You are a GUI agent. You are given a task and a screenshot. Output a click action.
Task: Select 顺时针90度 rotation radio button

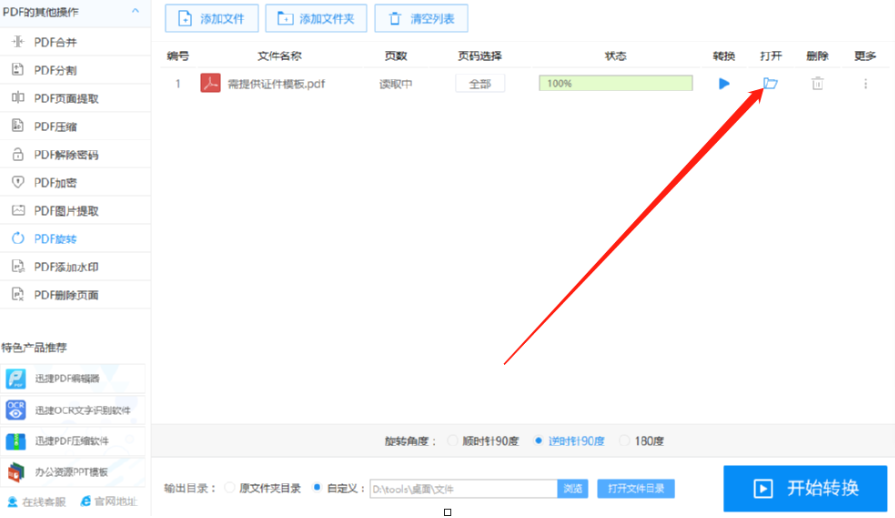coord(453,440)
